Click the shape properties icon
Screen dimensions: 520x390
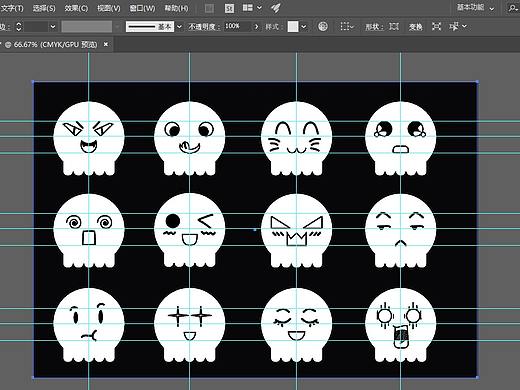coord(394,26)
